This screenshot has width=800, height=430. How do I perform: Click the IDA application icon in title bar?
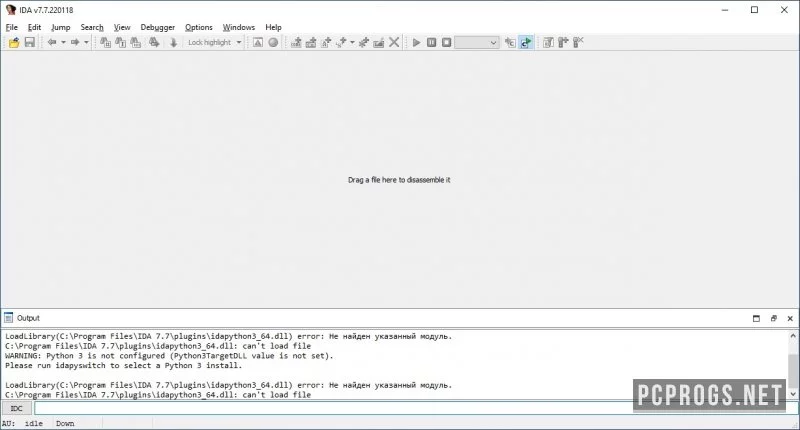pyautogui.click(x=11, y=10)
